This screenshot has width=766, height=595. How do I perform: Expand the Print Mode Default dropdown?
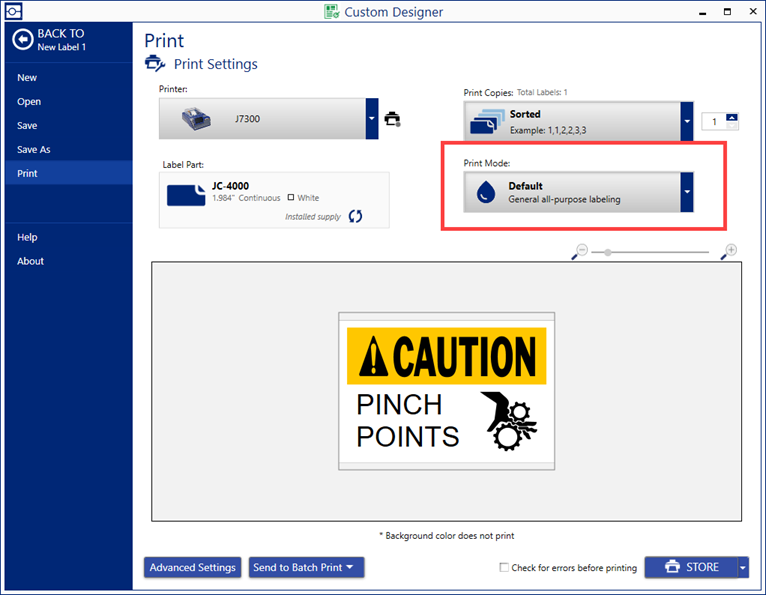tap(687, 191)
